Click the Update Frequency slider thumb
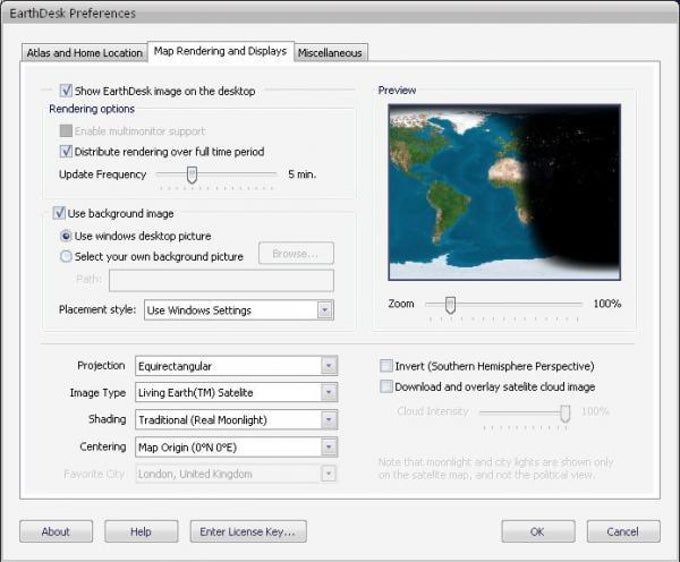The image size is (680, 562). (192, 175)
